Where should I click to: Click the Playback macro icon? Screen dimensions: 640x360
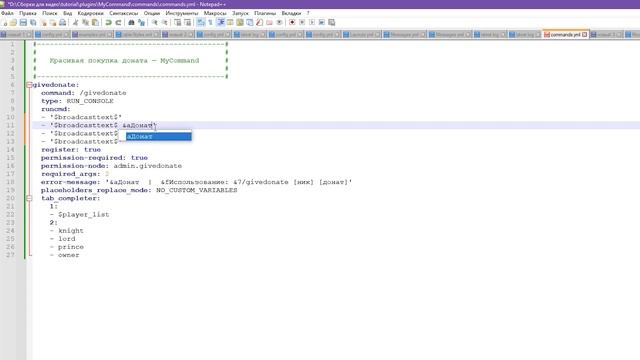pos(312,22)
